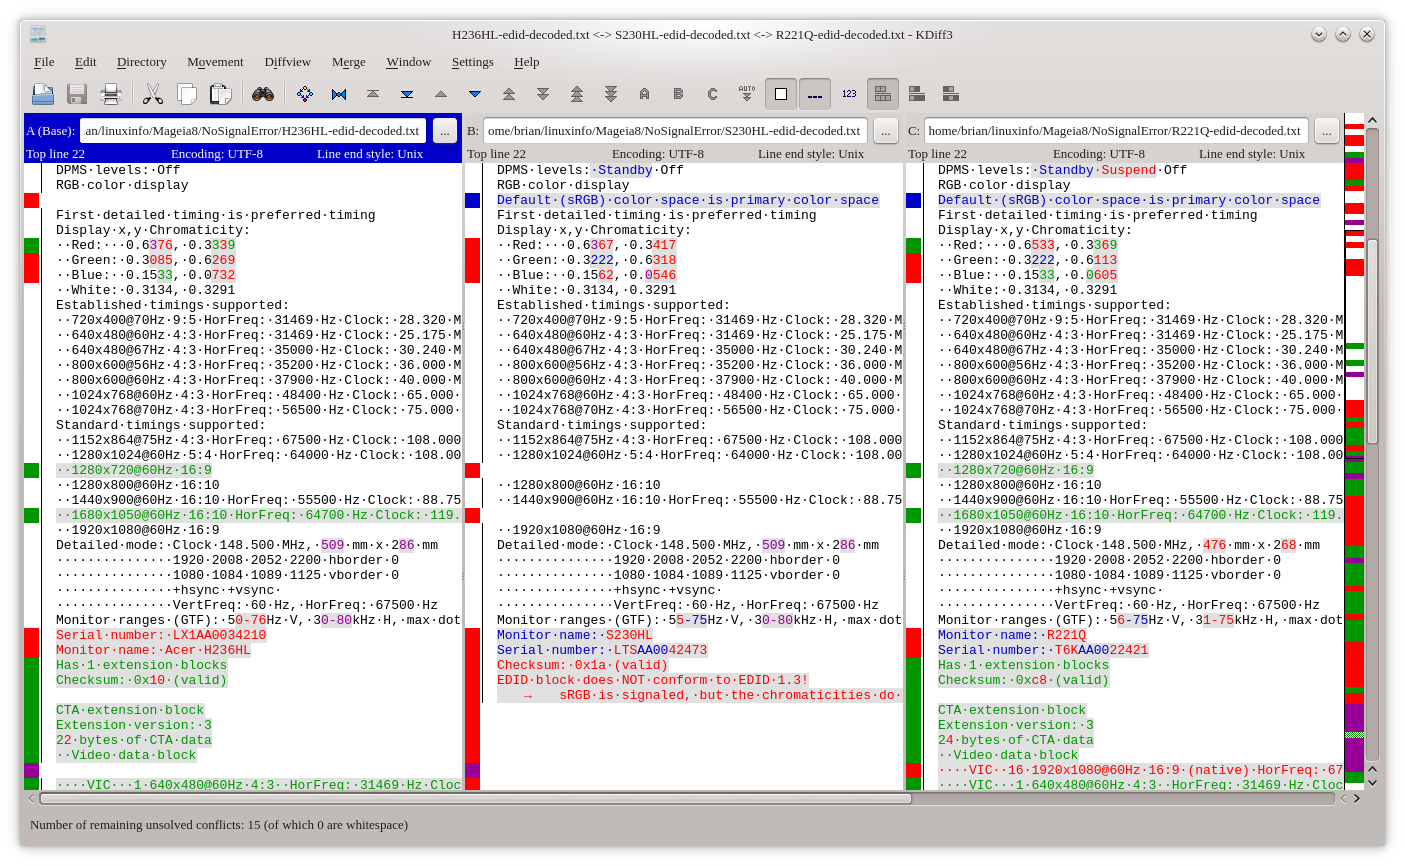The width and height of the screenshot is (1405, 866).
Task: Go to previous delta gray up-arrow icon
Action: click(441, 94)
